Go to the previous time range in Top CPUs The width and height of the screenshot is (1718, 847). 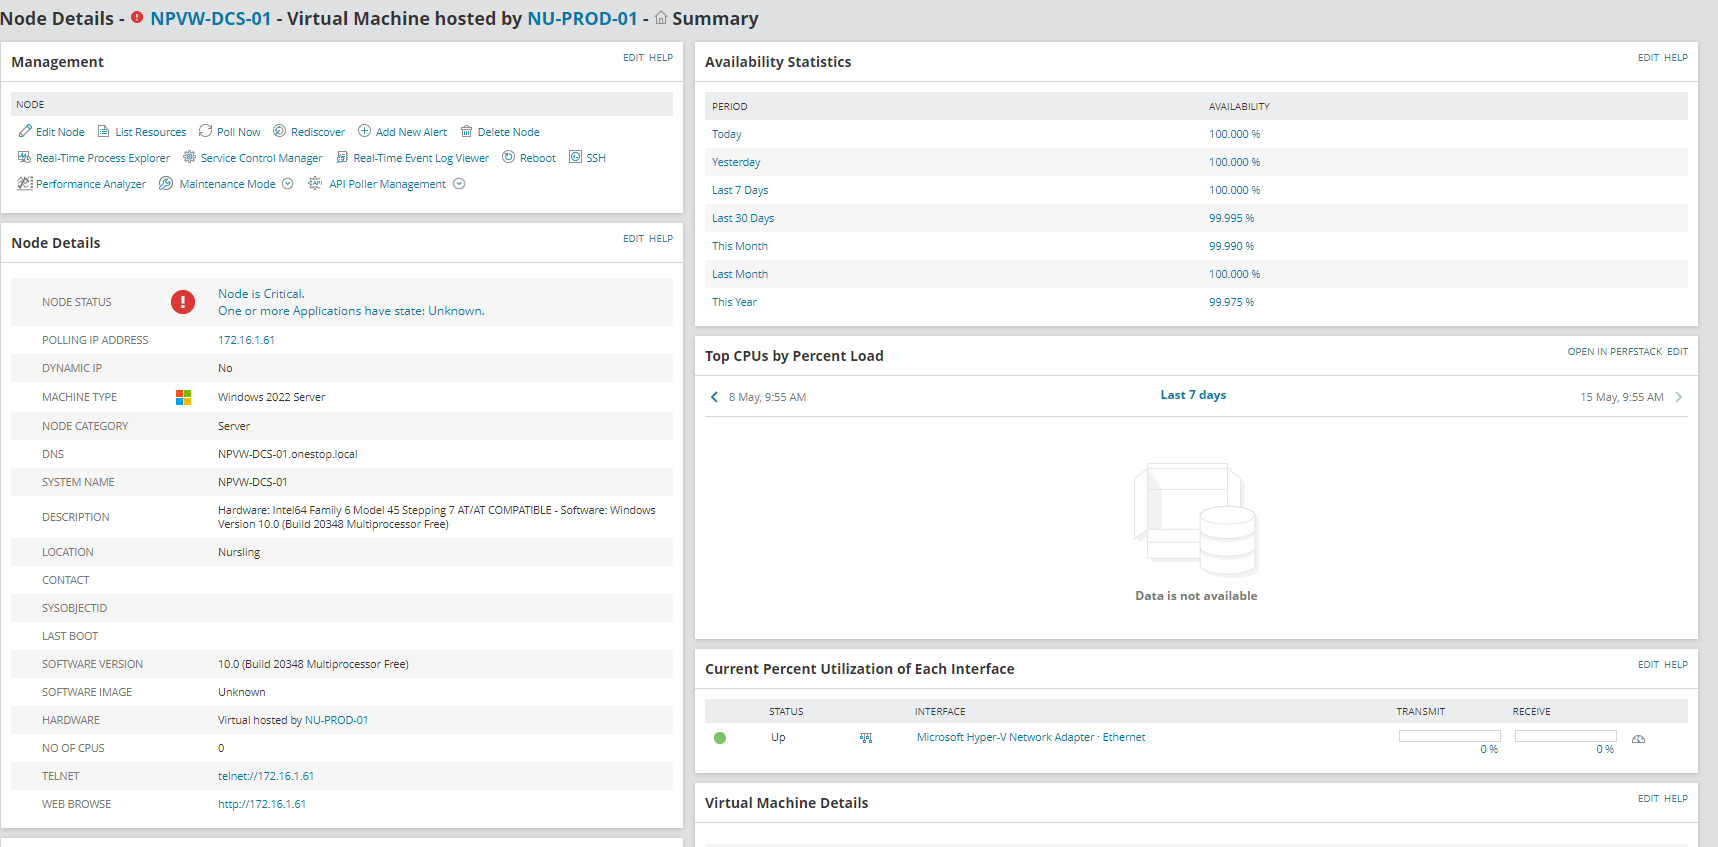pos(714,397)
